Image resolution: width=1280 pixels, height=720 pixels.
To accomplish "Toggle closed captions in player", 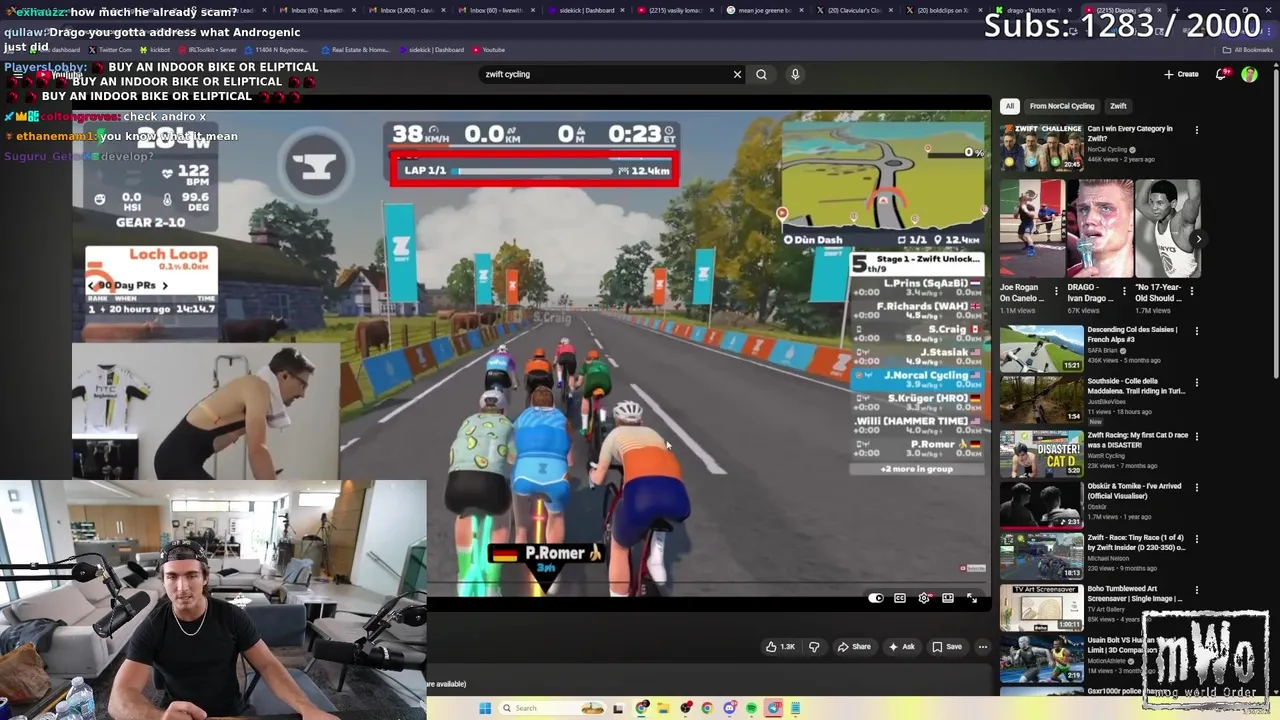I will (900, 598).
